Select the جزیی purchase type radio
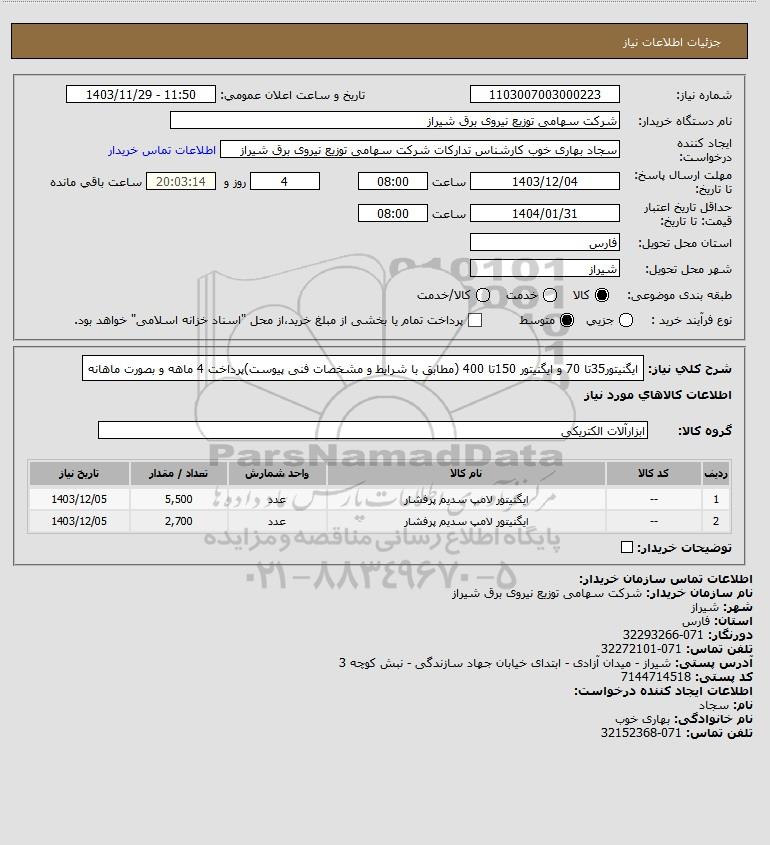Viewport: 770px width, 845px height. 626,320
